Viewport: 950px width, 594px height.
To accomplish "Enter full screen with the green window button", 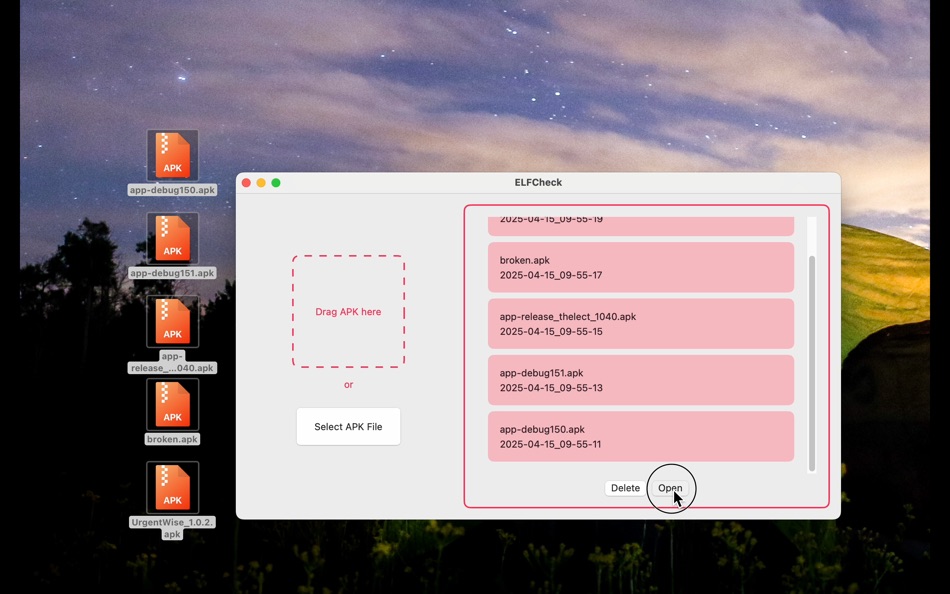I will pyautogui.click(x=276, y=183).
